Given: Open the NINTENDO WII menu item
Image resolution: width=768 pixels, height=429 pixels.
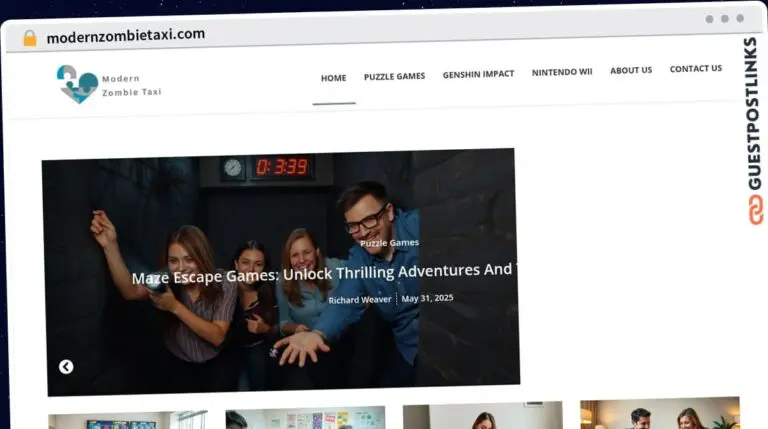Looking at the screenshot, I should click(562, 72).
